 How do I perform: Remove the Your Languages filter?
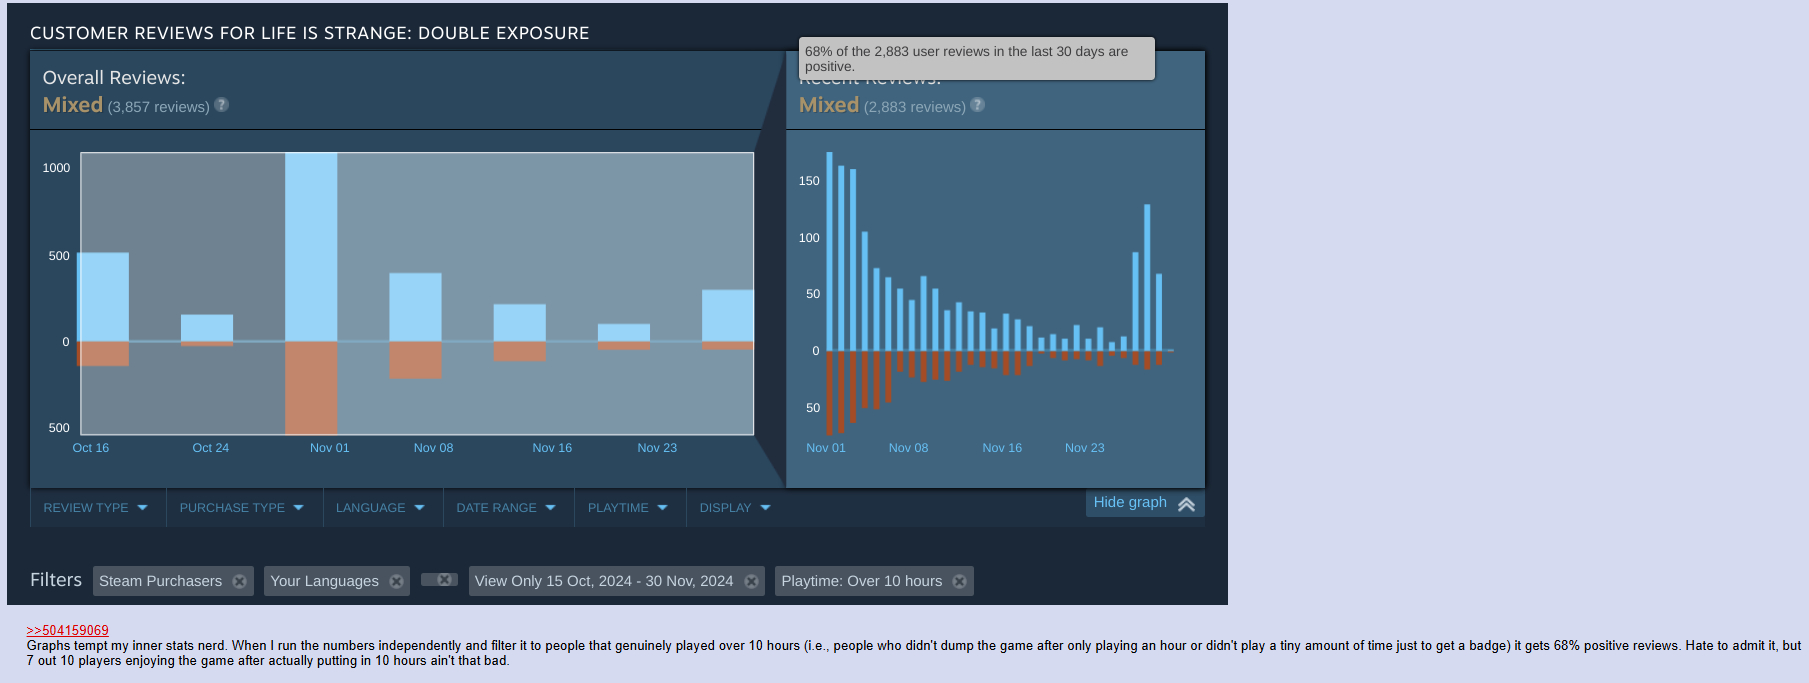pos(397,581)
